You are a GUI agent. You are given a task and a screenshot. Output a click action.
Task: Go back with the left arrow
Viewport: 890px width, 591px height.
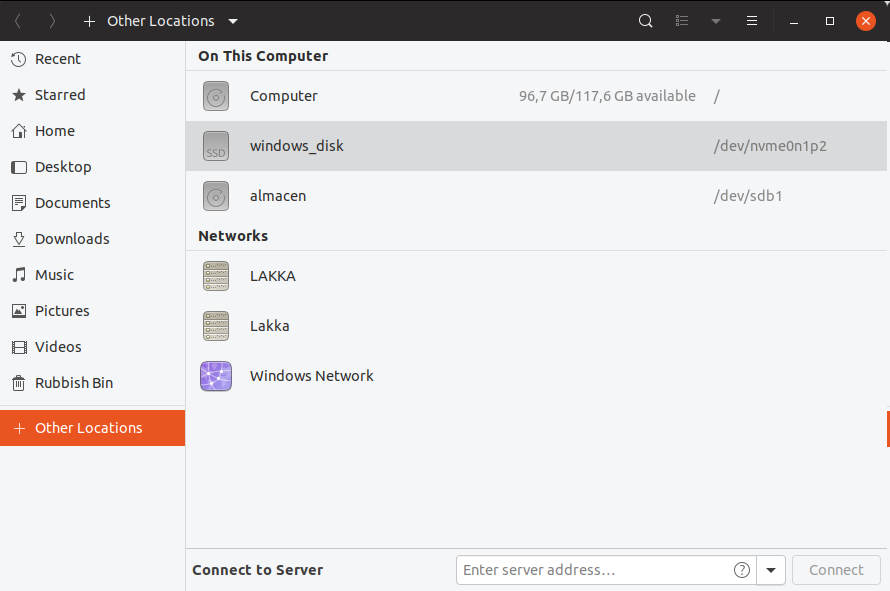[x=18, y=21]
